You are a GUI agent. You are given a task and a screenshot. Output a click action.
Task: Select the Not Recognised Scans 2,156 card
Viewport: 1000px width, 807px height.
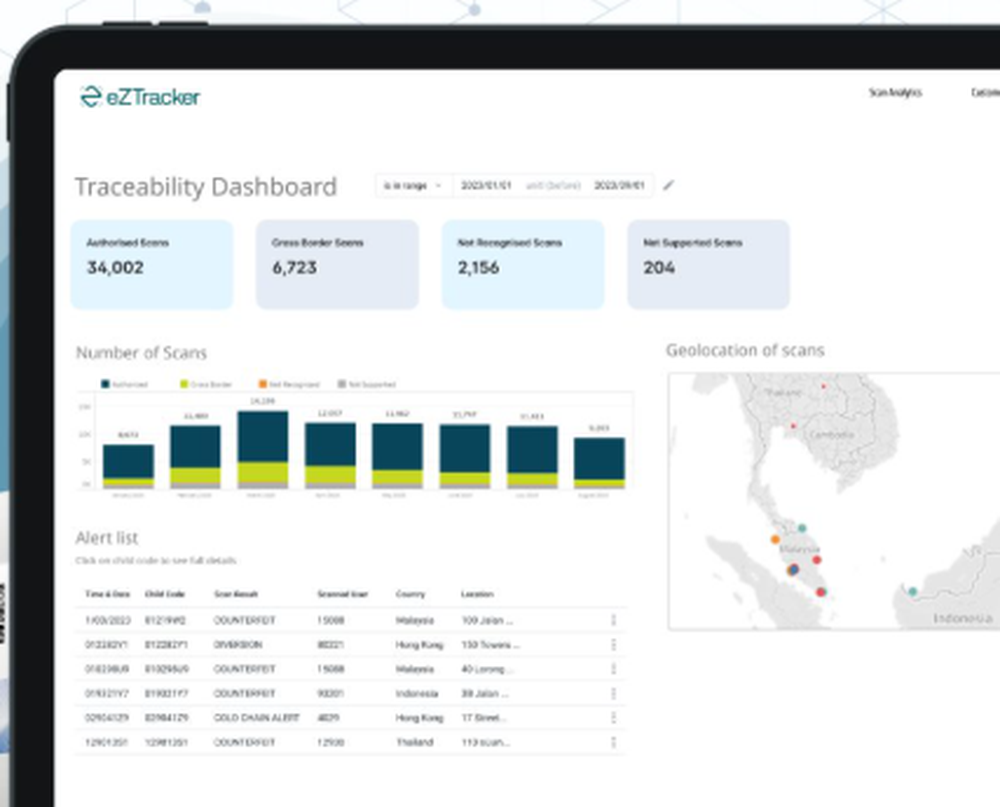[523, 265]
